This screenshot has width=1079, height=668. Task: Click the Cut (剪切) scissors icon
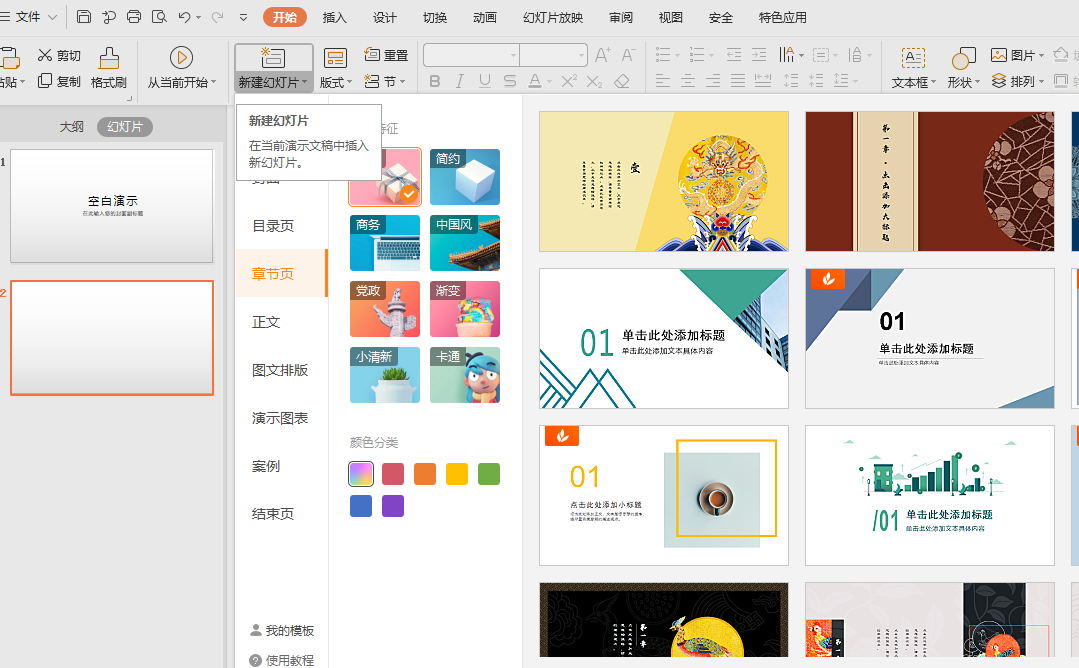[x=45, y=56]
